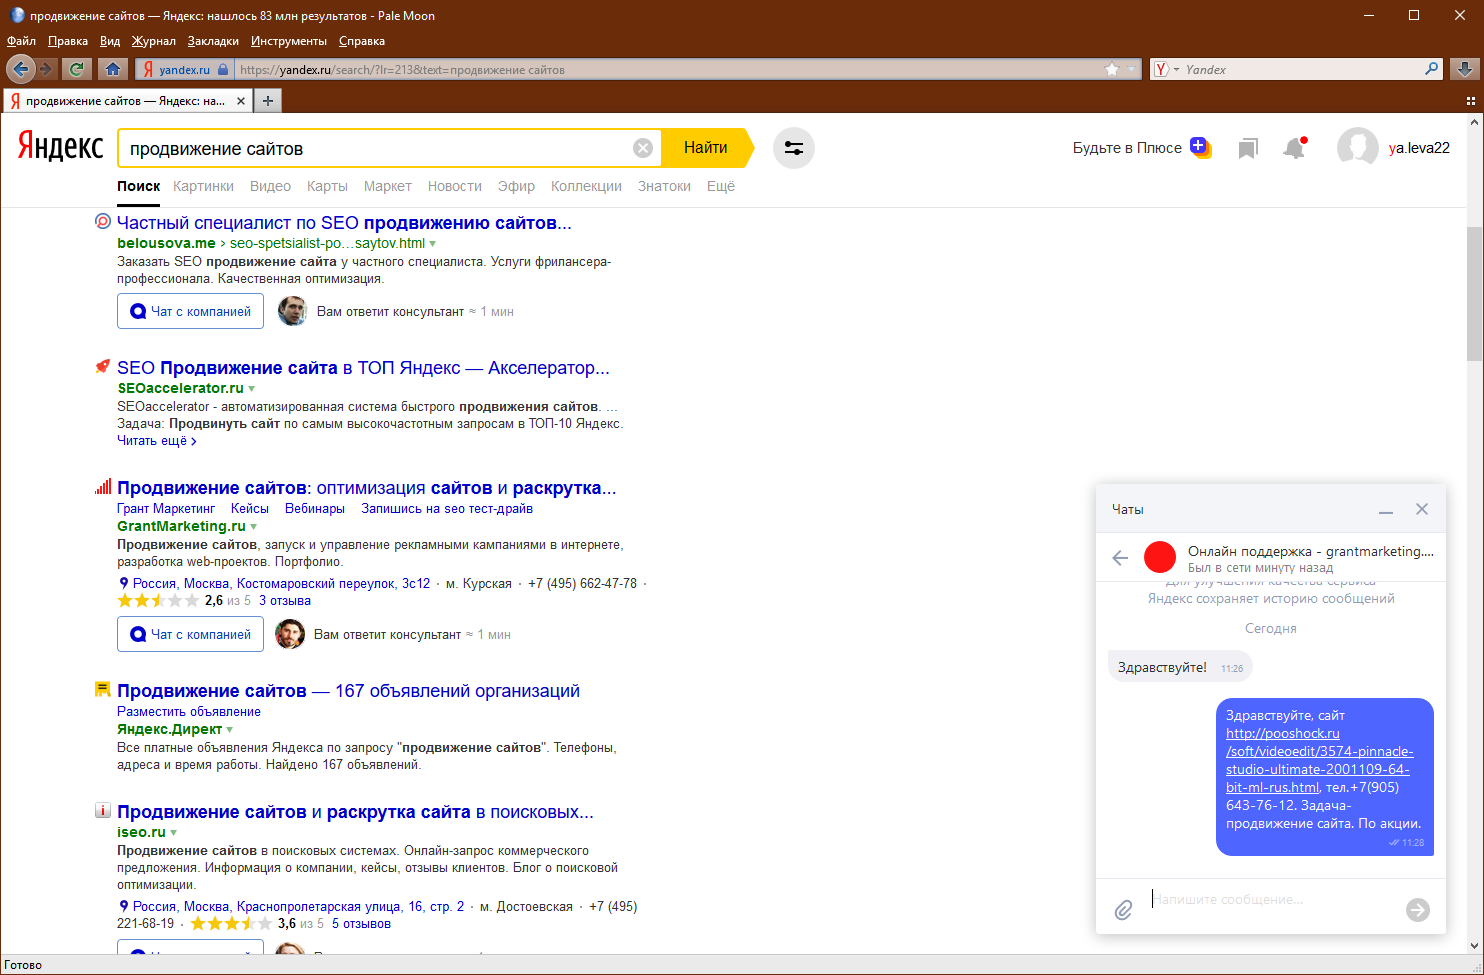Click the chat message input field
1484x975 pixels.
[x=1272, y=900]
